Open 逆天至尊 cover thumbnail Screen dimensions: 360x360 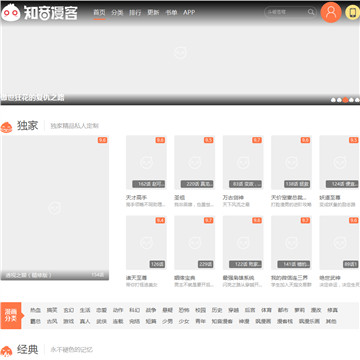(146, 243)
